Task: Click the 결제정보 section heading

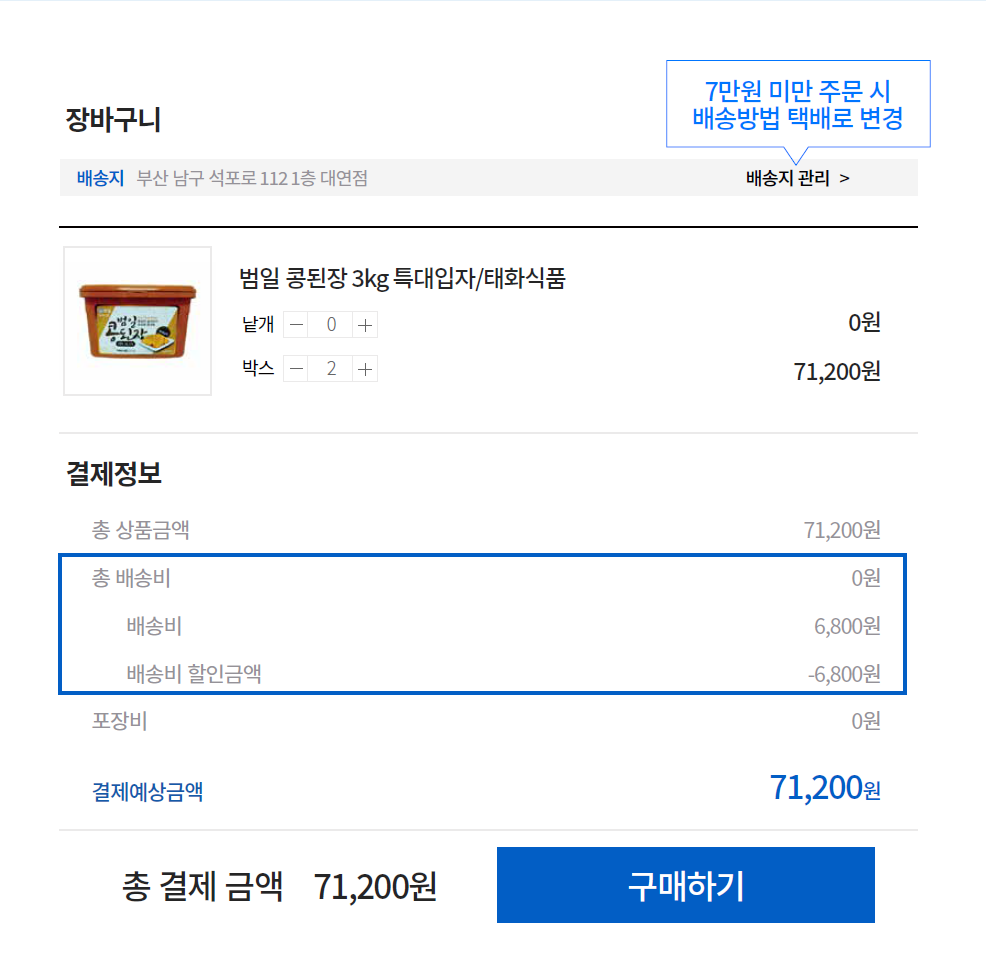Action: tap(114, 473)
